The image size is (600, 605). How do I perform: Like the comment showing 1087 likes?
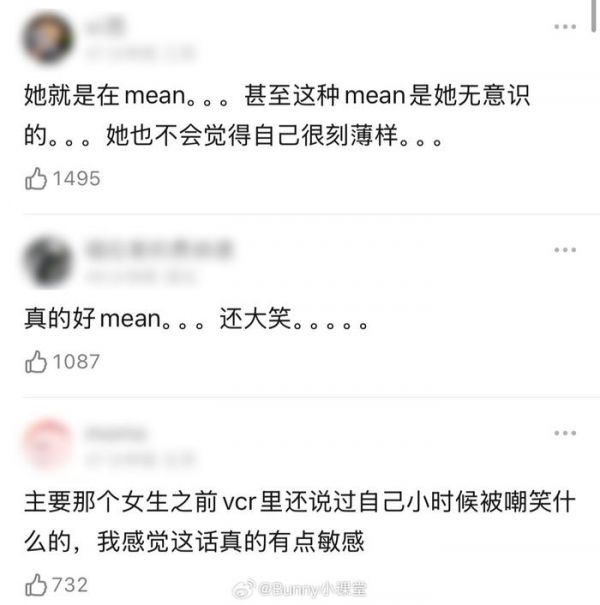click(36, 362)
